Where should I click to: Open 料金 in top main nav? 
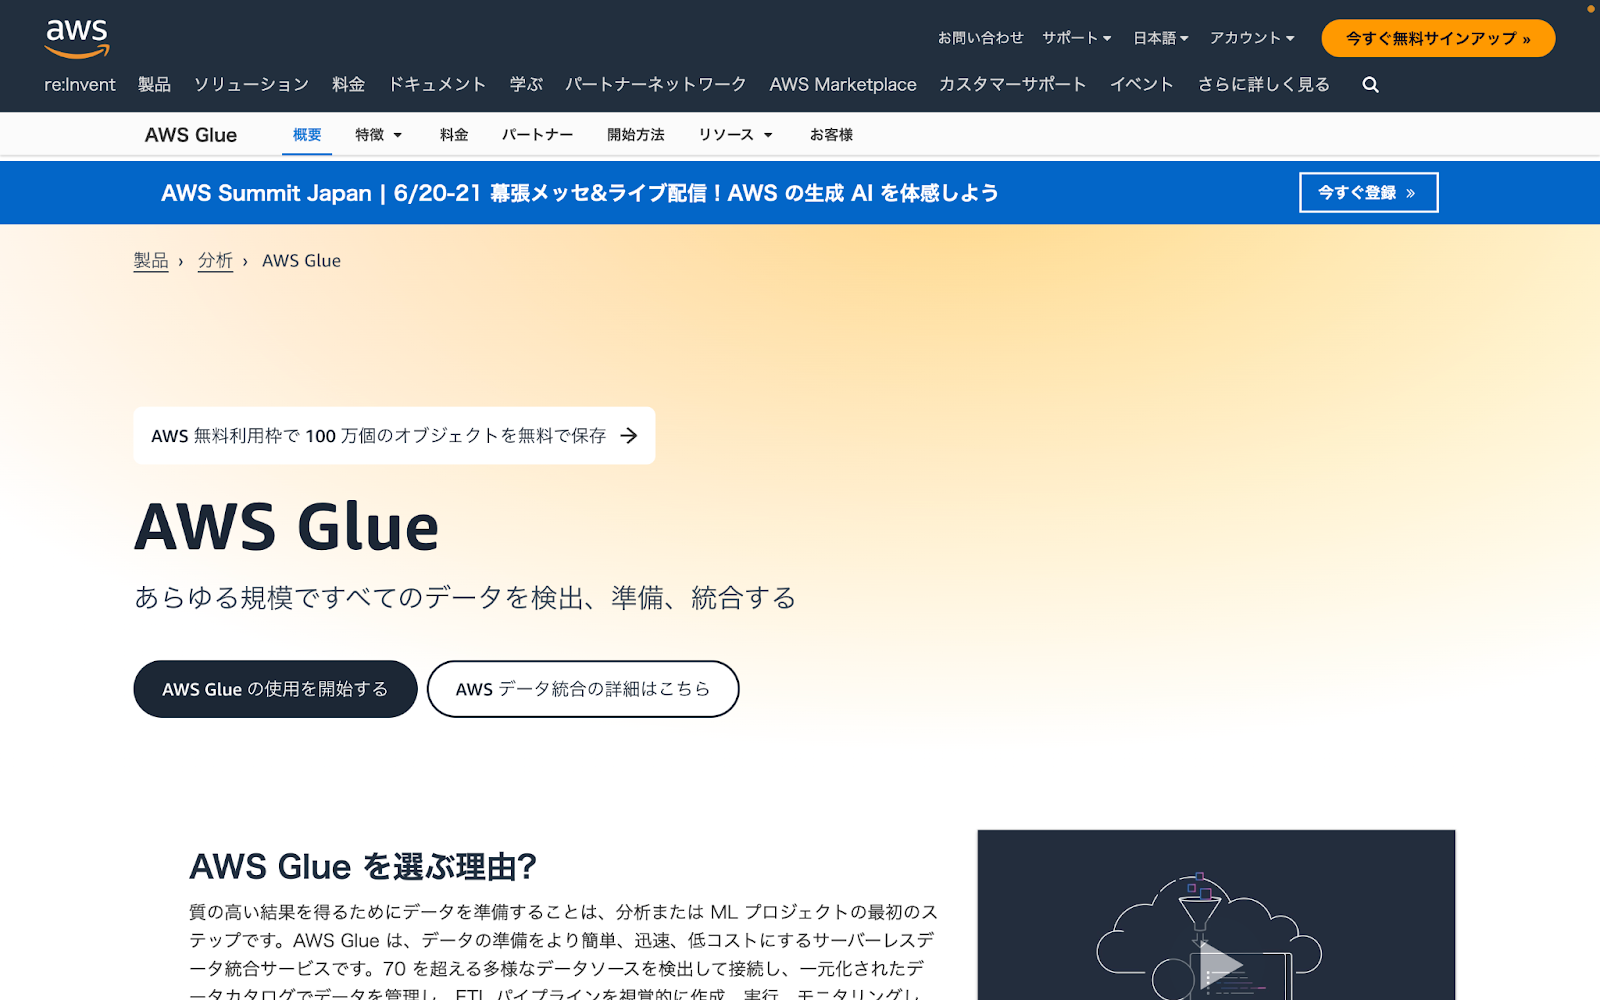pos(348,85)
